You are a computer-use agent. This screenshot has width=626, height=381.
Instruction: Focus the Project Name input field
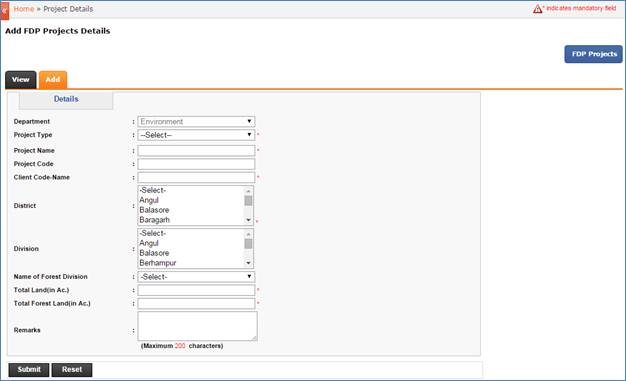(196, 151)
